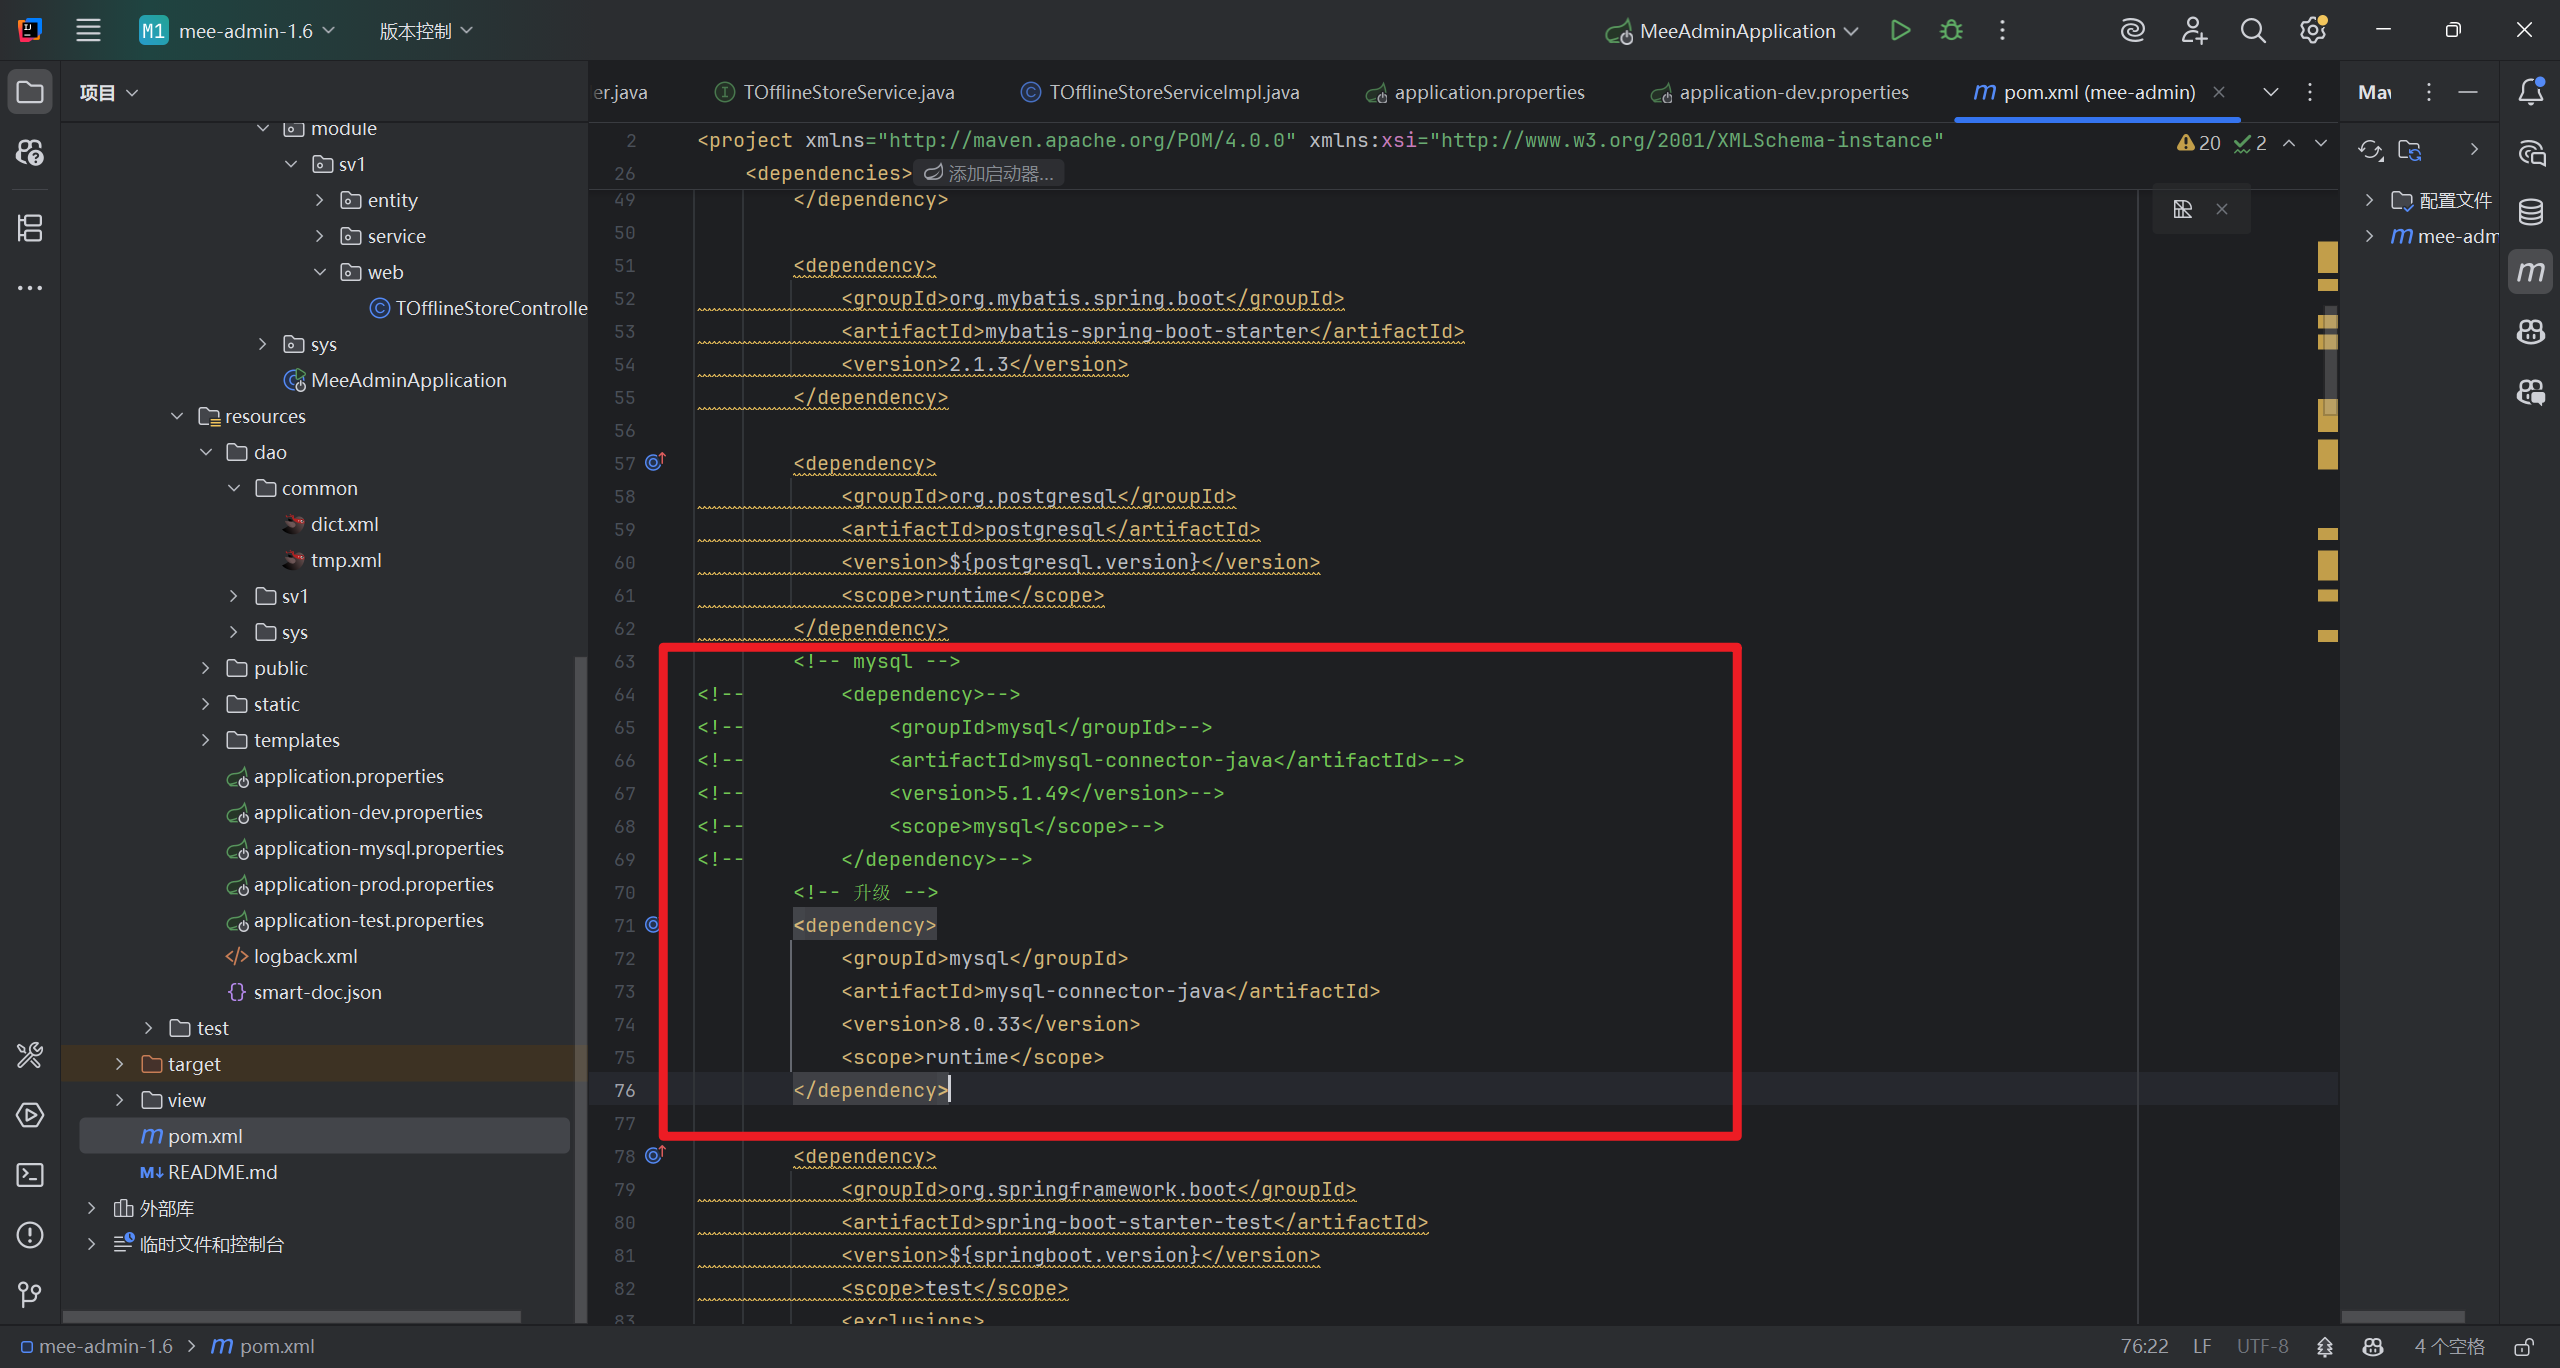Run MeeAdminApplication with the play button
This screenshot has width=2560, height=1368.
tap(1900, 30)
